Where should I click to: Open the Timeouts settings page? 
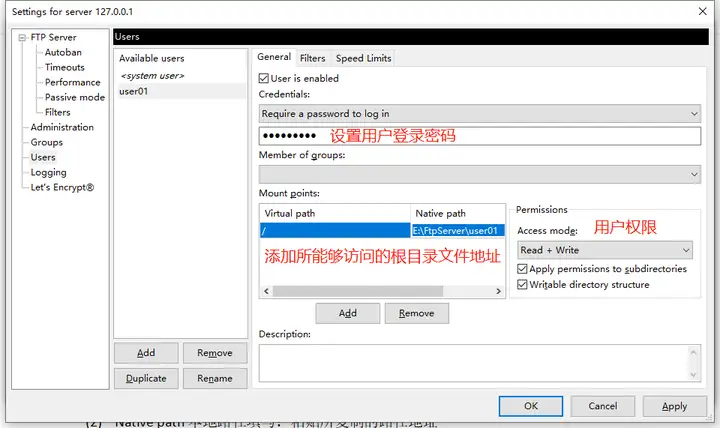coord(65,68)
